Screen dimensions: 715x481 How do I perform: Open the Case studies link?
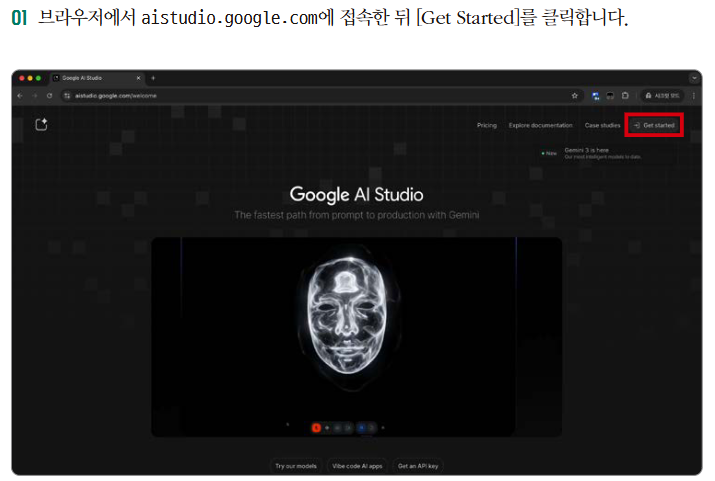tap(602, 125)
